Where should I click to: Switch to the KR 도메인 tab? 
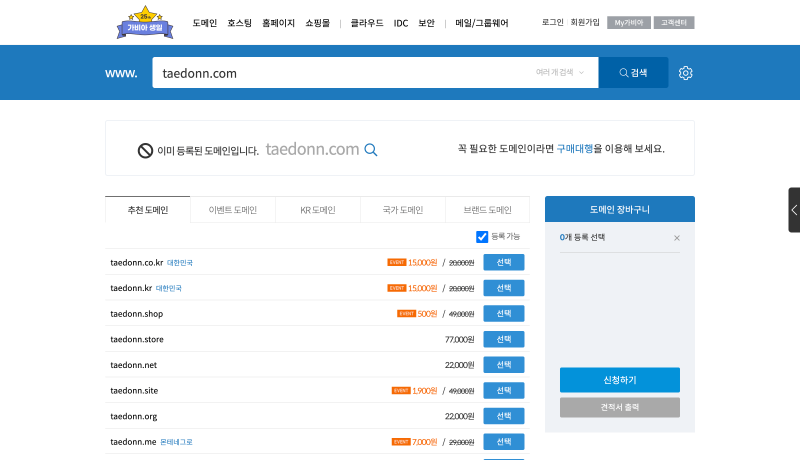point(318,210)
